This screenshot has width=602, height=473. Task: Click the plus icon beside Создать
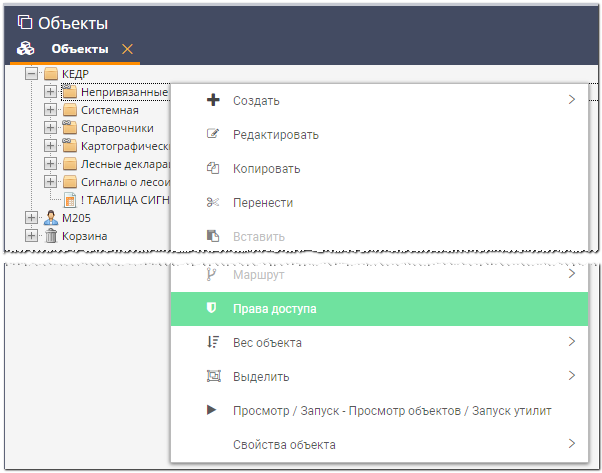[x=212, y=100]
